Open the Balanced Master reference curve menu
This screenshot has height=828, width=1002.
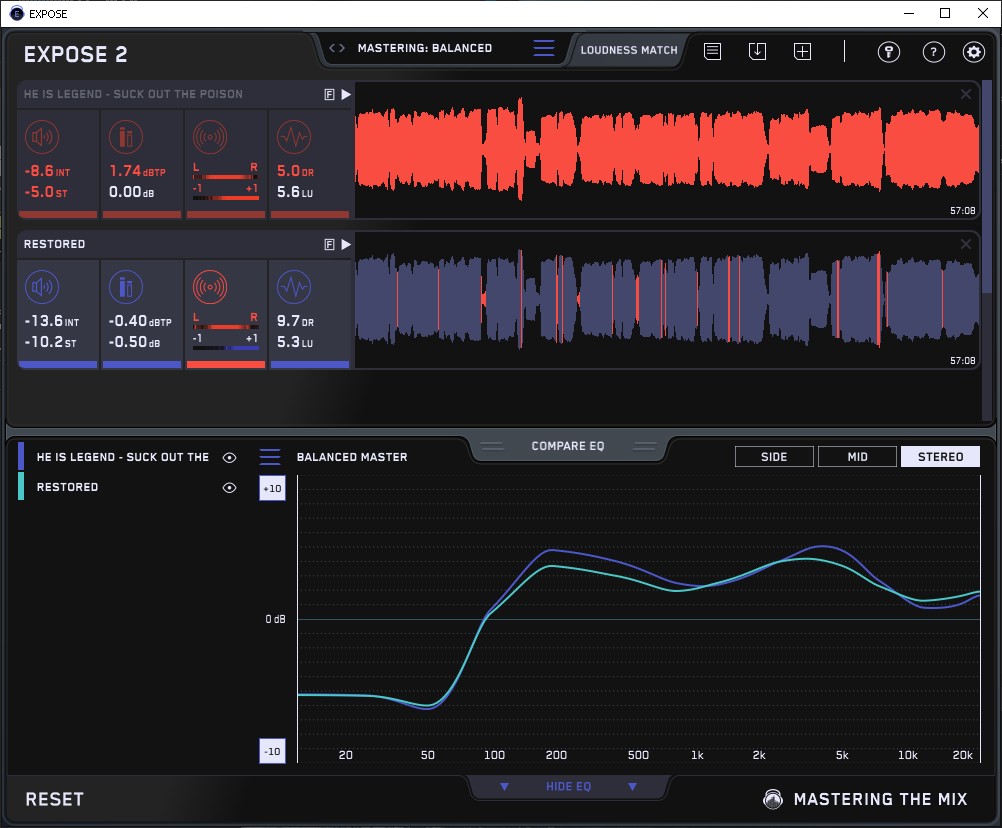(270, 457)
